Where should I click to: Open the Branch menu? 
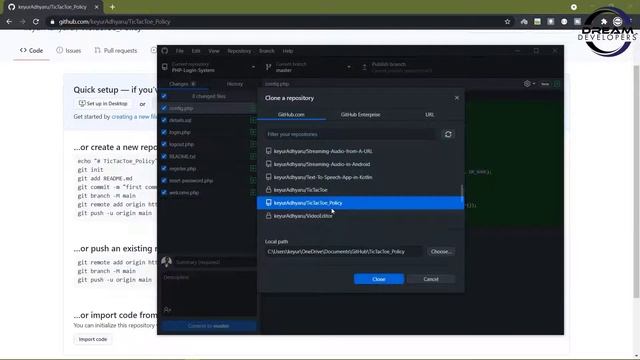coord(267,51)
